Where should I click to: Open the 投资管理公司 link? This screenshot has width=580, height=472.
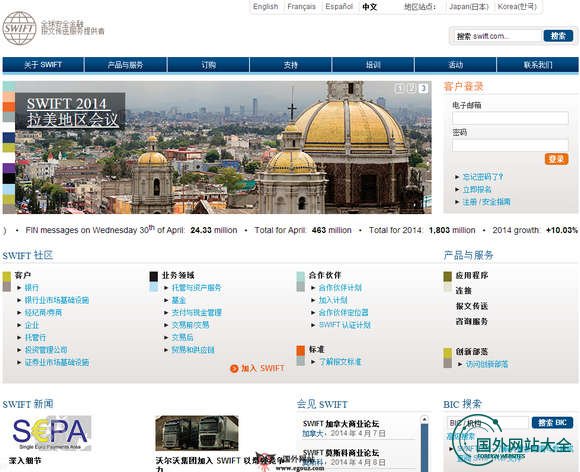pyautogui.click(x=46, y=350)
